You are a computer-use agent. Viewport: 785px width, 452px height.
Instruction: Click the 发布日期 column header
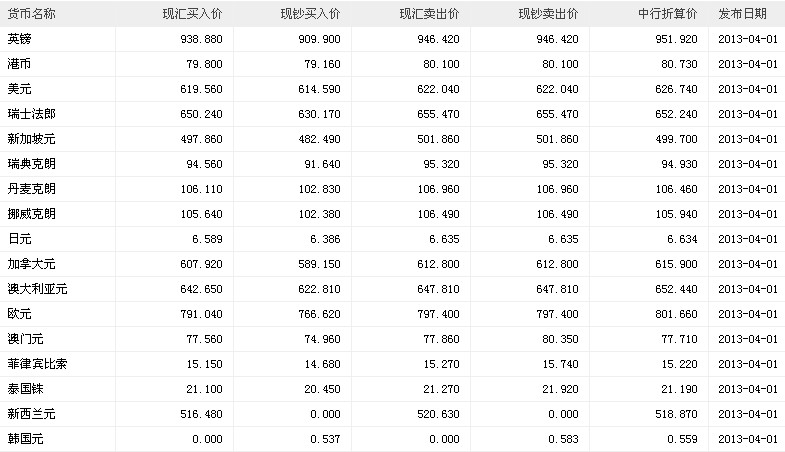click(x=743, y=14)
